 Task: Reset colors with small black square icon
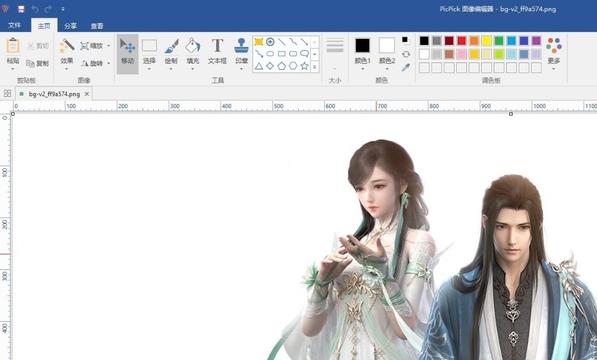click(x=405, y=40)
